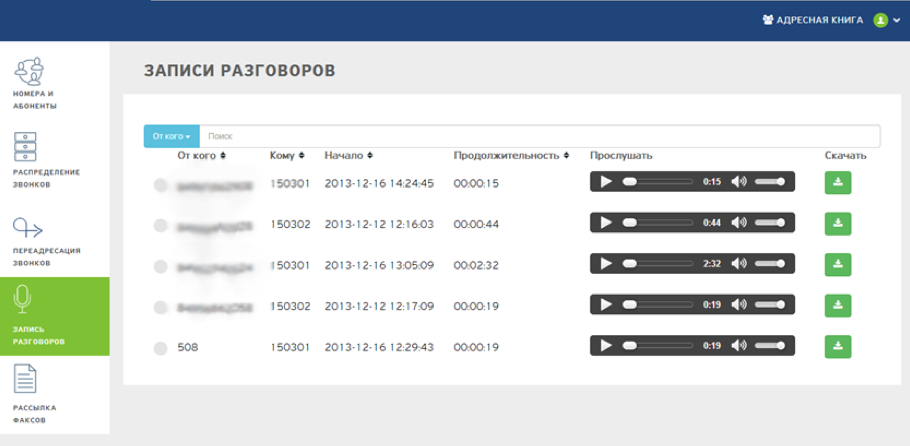Download the recording from caller 508
This screenshot has width=910, height=446.
[x=837, y=347]
